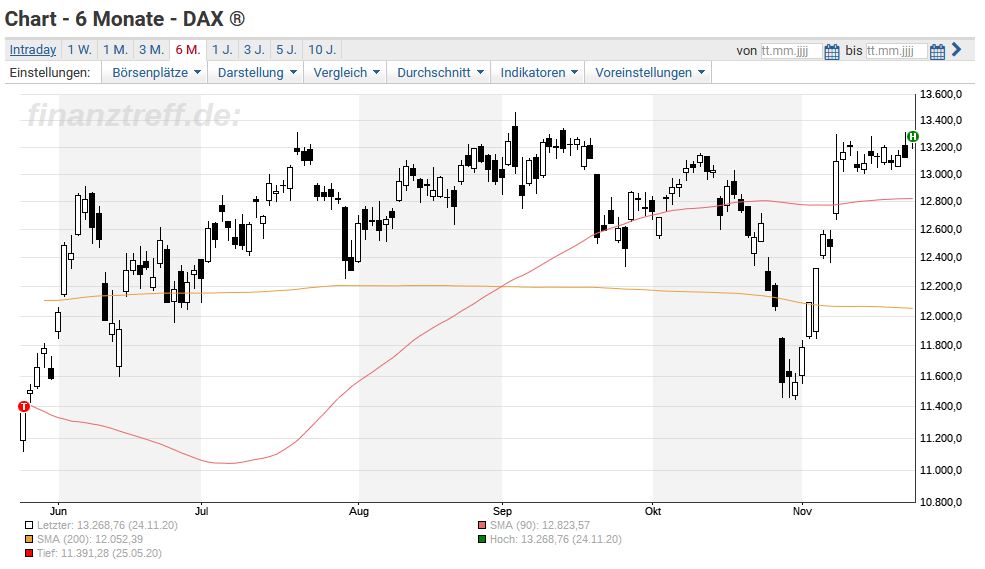985x569 pixels.
Task: Click the 'Jun' x-axis label
Action: pos(58,511)
